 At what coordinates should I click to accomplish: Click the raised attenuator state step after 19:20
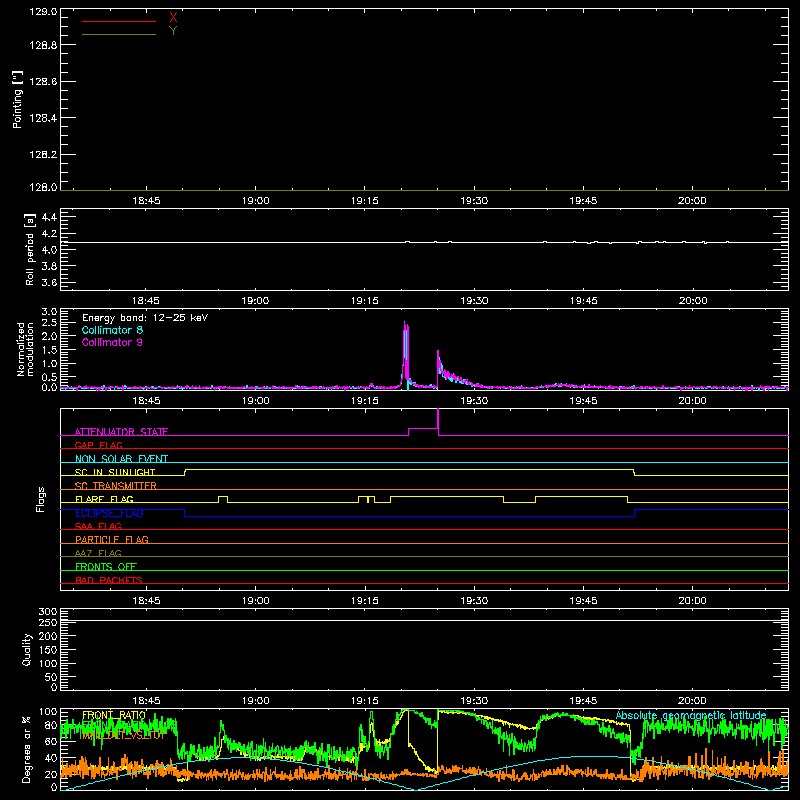pyautogui.click(x=423, y=429)
